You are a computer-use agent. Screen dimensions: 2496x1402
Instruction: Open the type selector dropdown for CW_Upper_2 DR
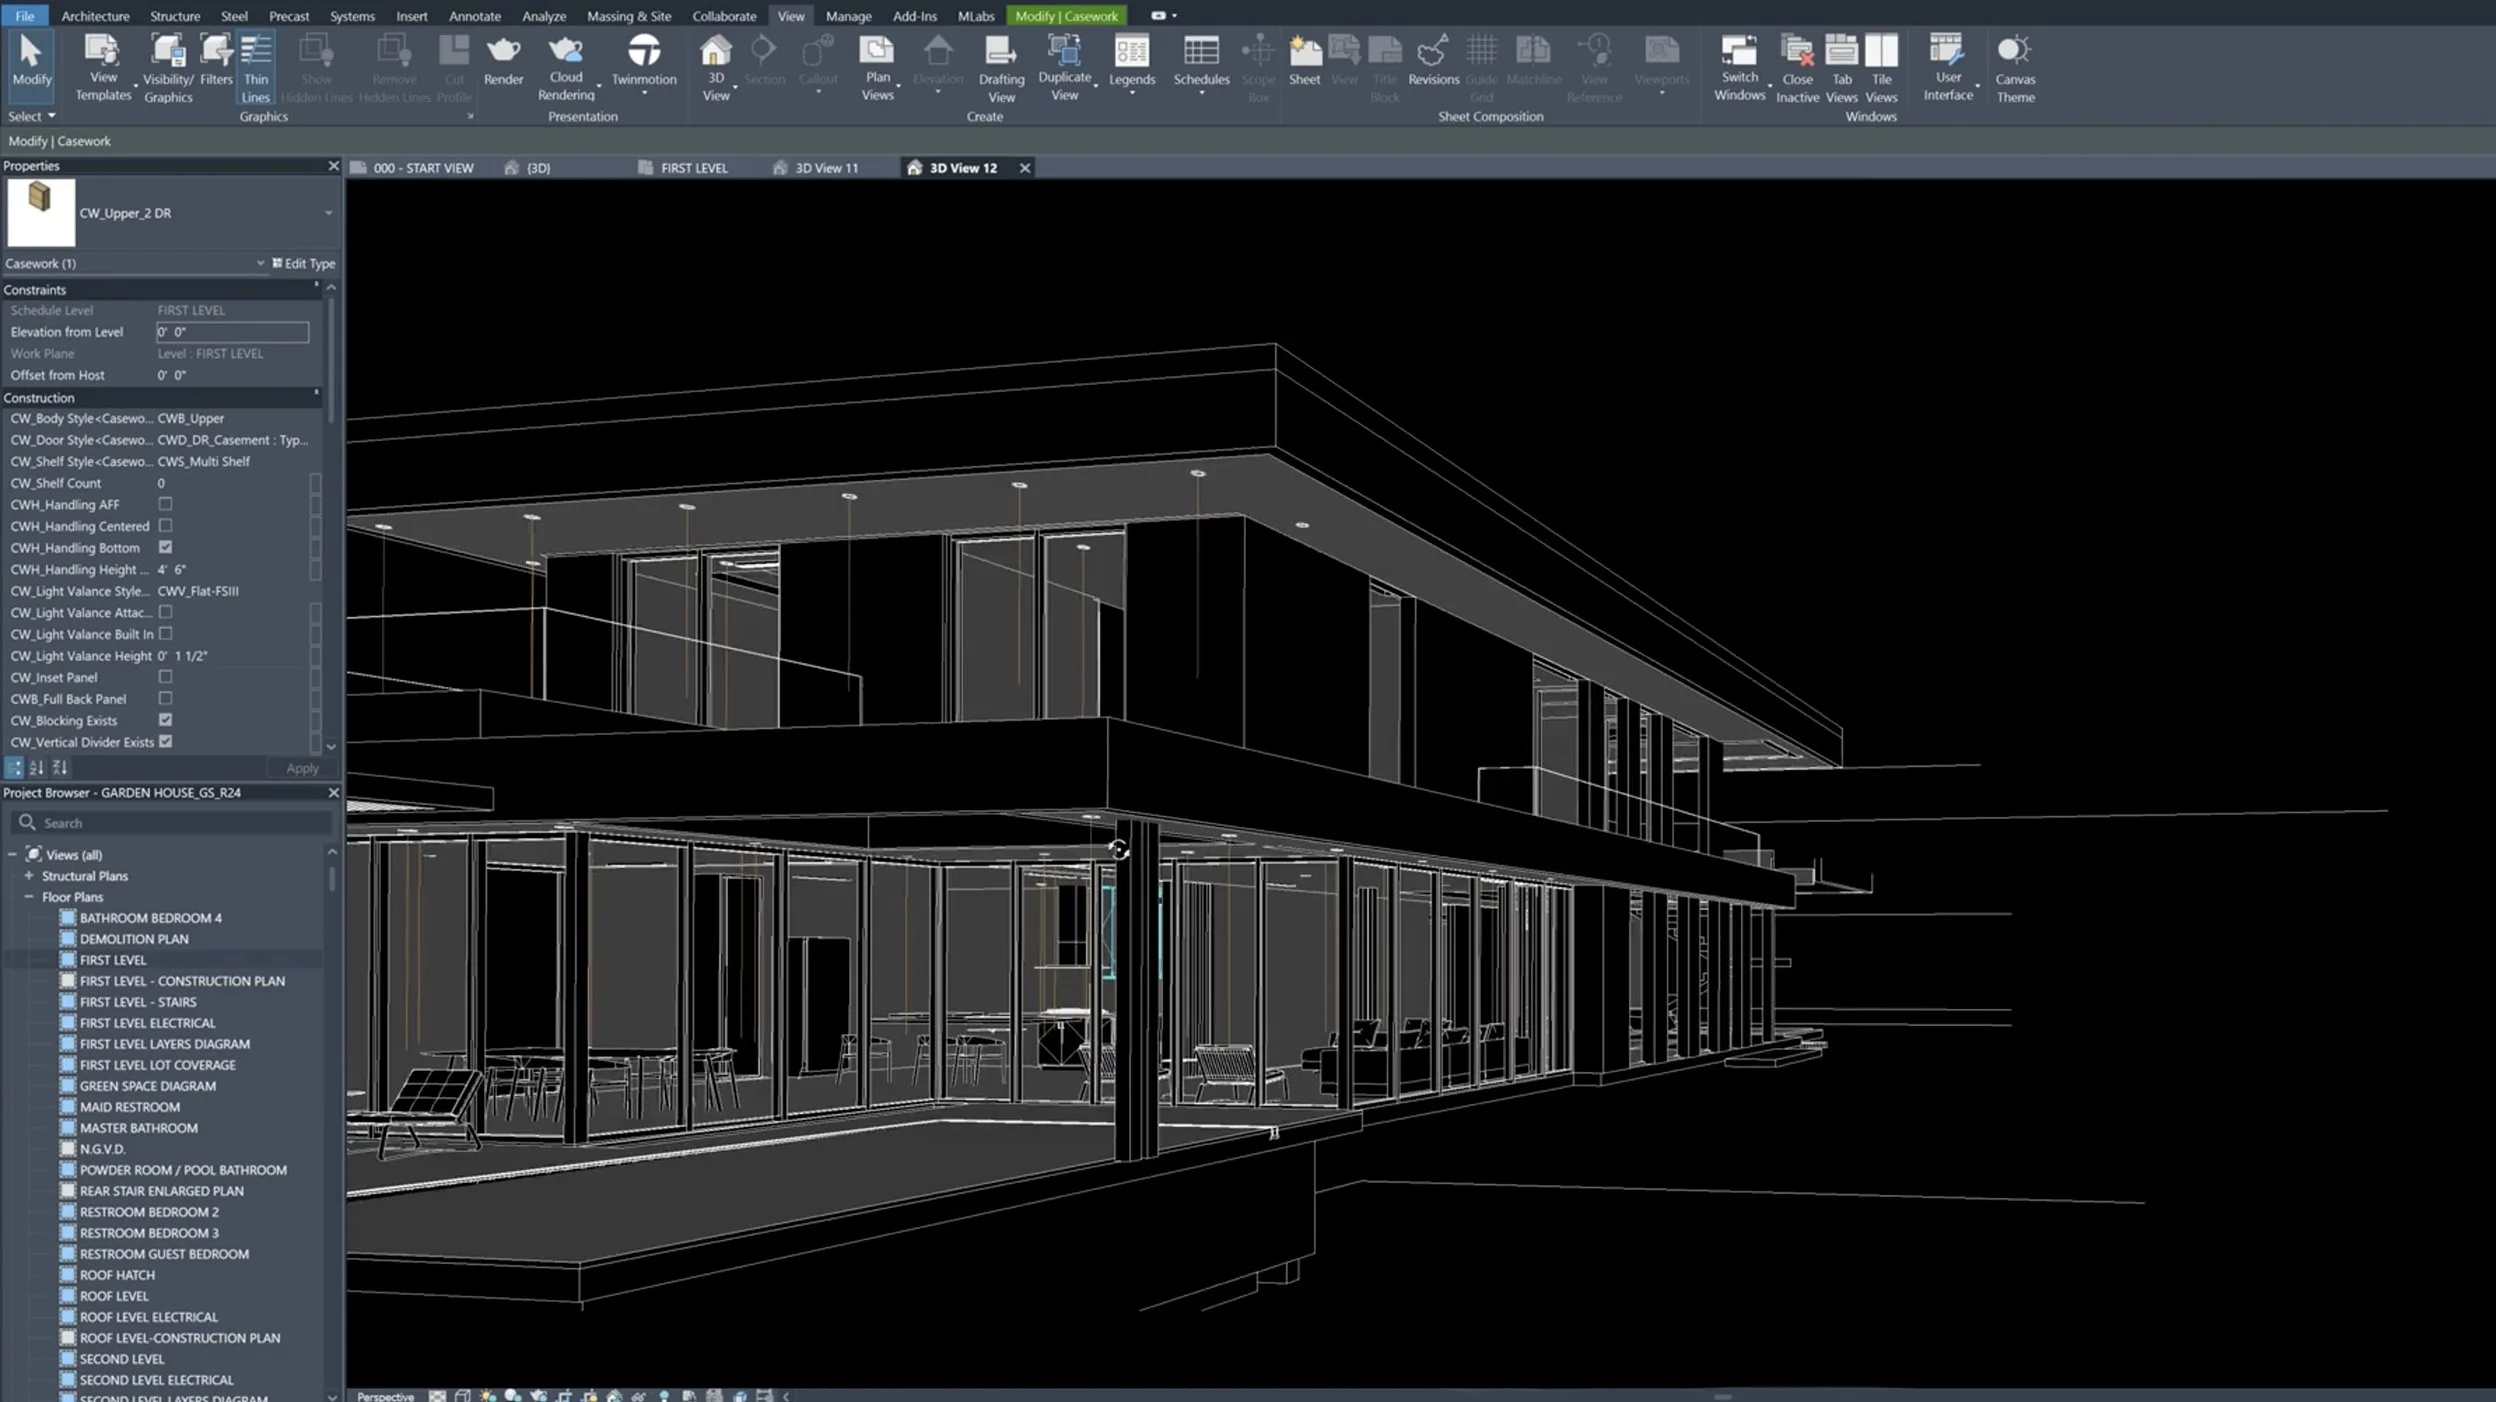[x=330, y=212]
